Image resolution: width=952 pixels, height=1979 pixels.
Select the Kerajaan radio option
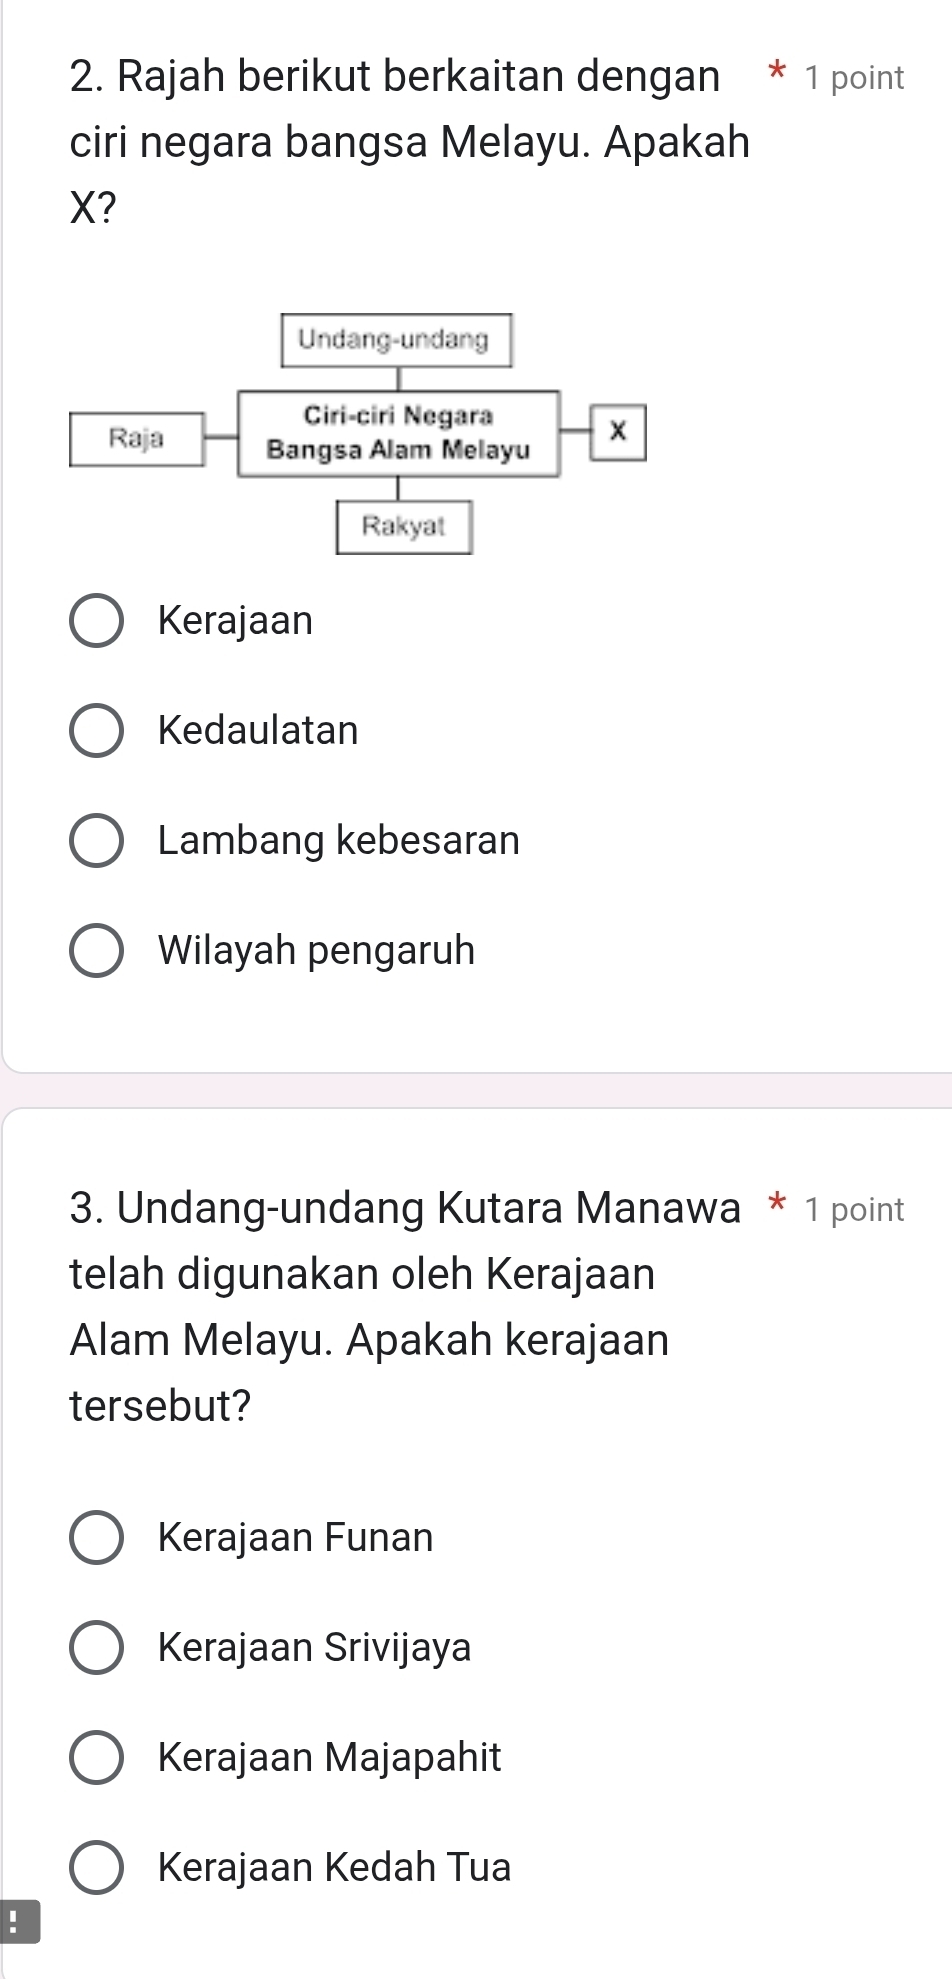[x=97, y=621]
